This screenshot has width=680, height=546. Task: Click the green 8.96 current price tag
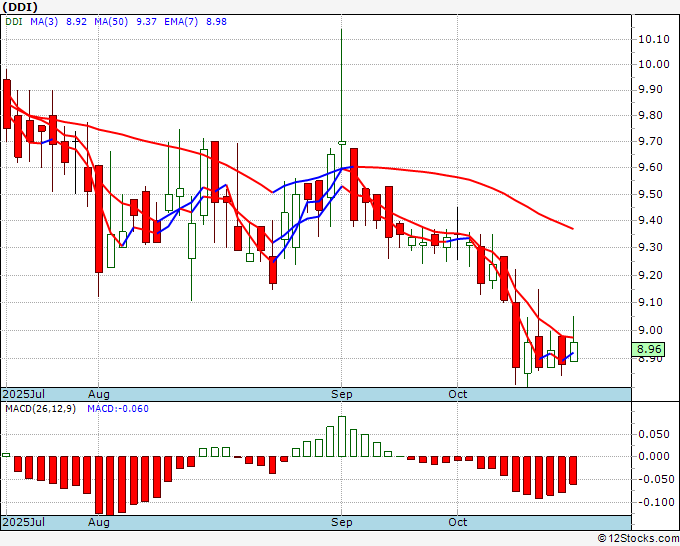(x=648, y=349)
